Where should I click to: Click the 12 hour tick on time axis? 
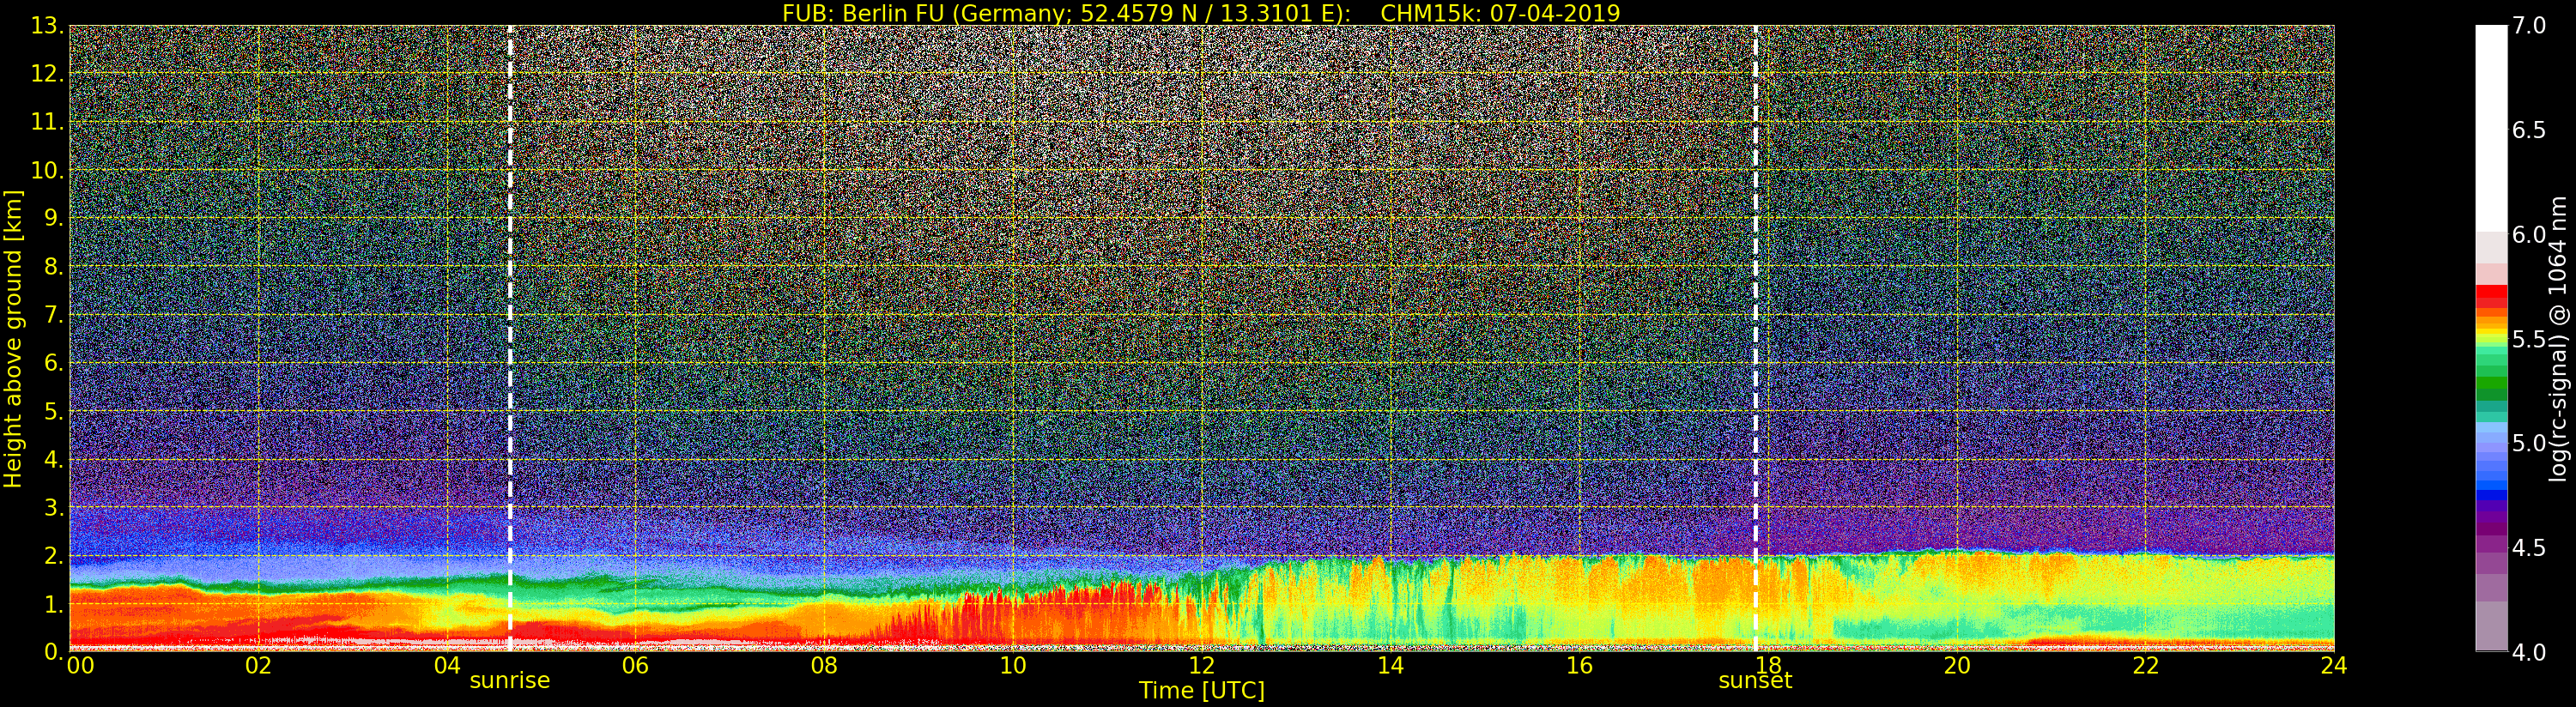(1201, 666)
